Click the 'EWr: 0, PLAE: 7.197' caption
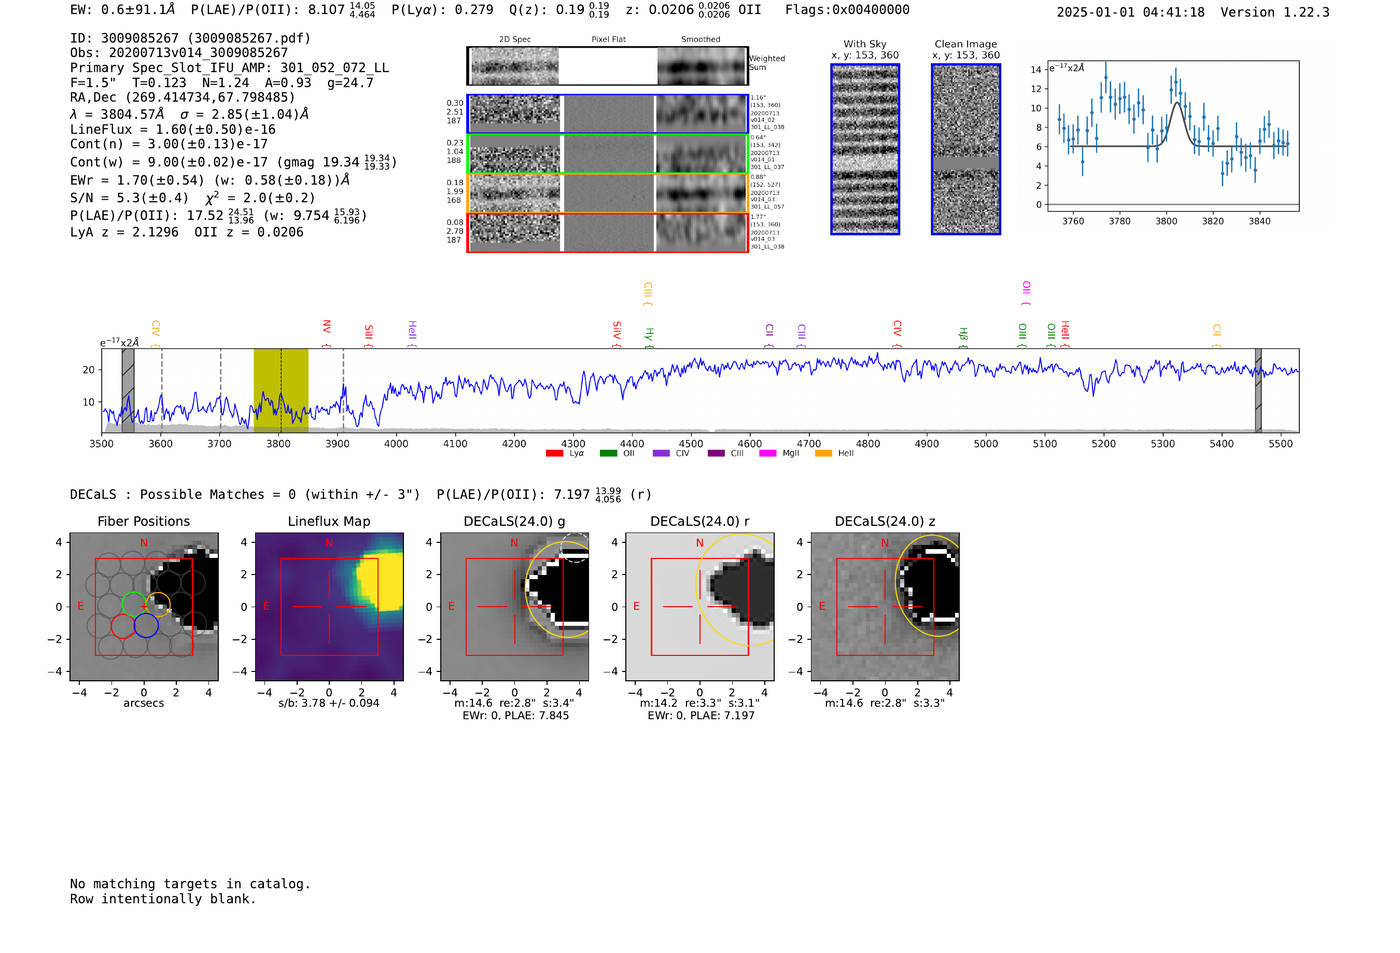Screen dimensions: 1400x953 [701, 715]
